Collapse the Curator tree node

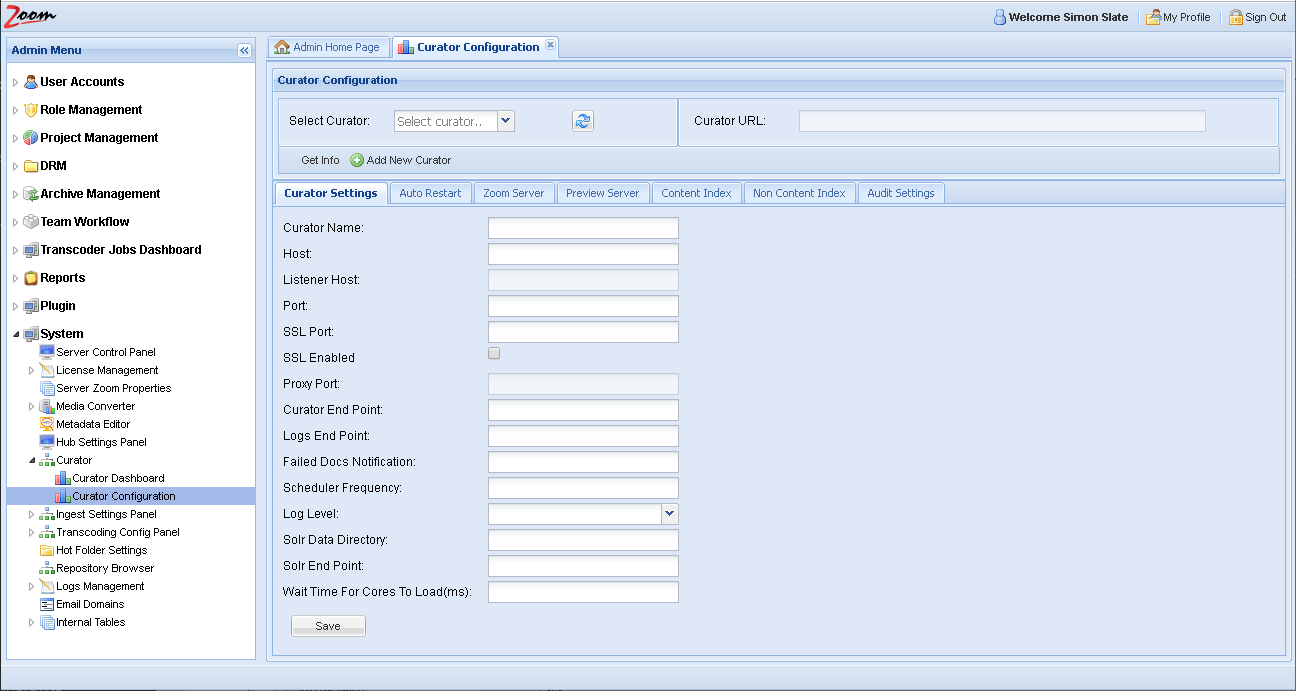(31, 460)
